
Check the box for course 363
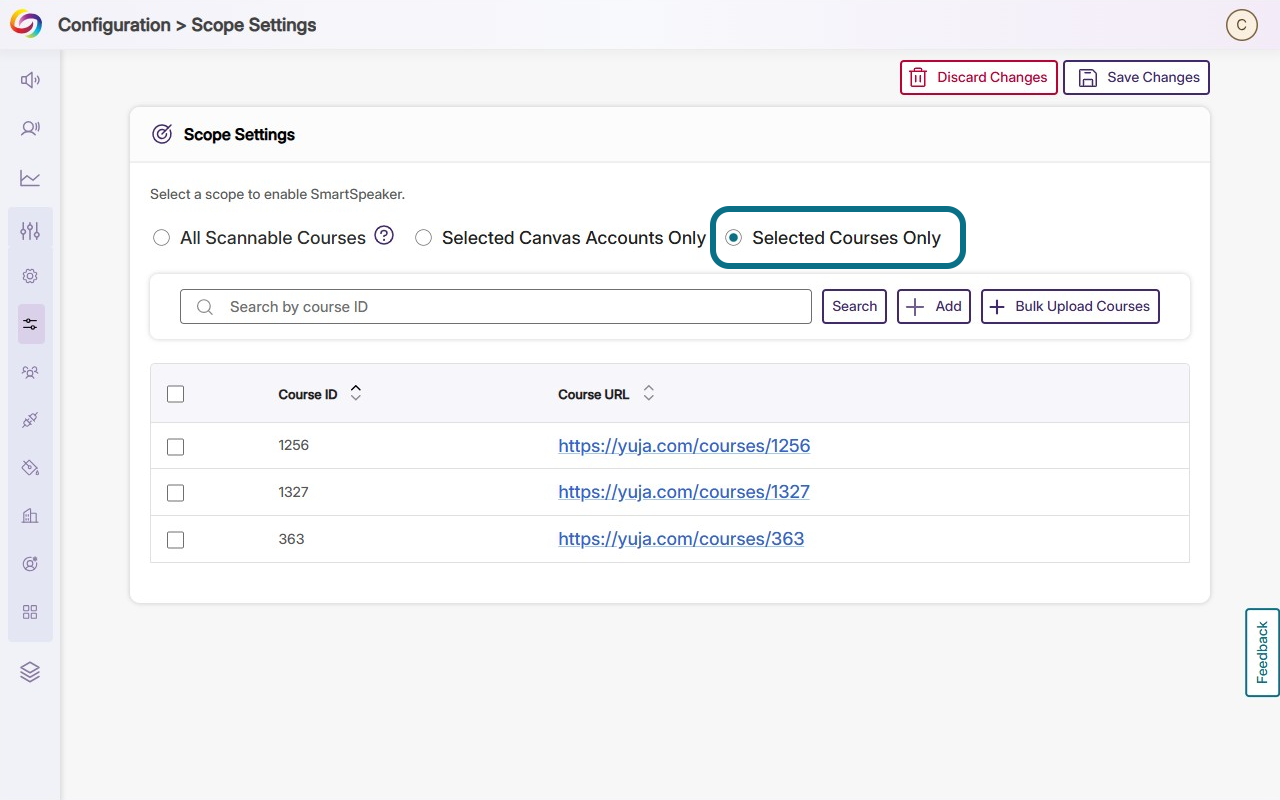point(175,540)
